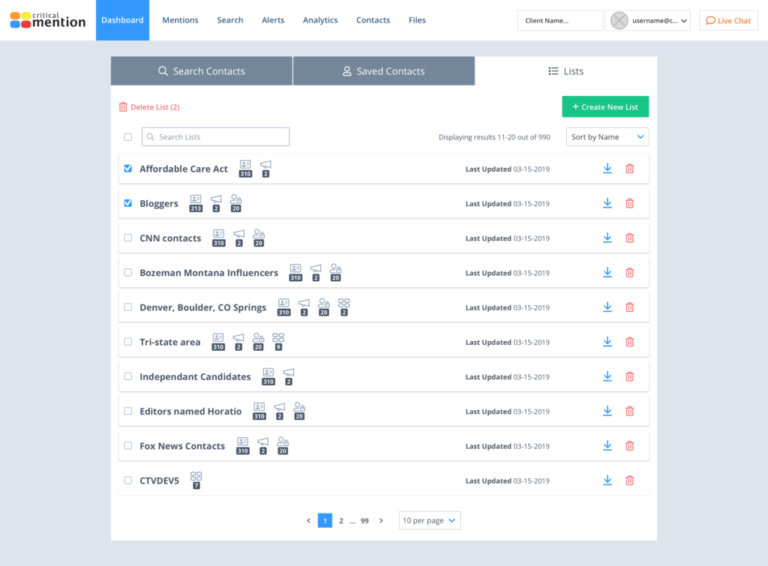Click into the Search Lists field
This screenshot has width=768, height=566.
[216, 137]
